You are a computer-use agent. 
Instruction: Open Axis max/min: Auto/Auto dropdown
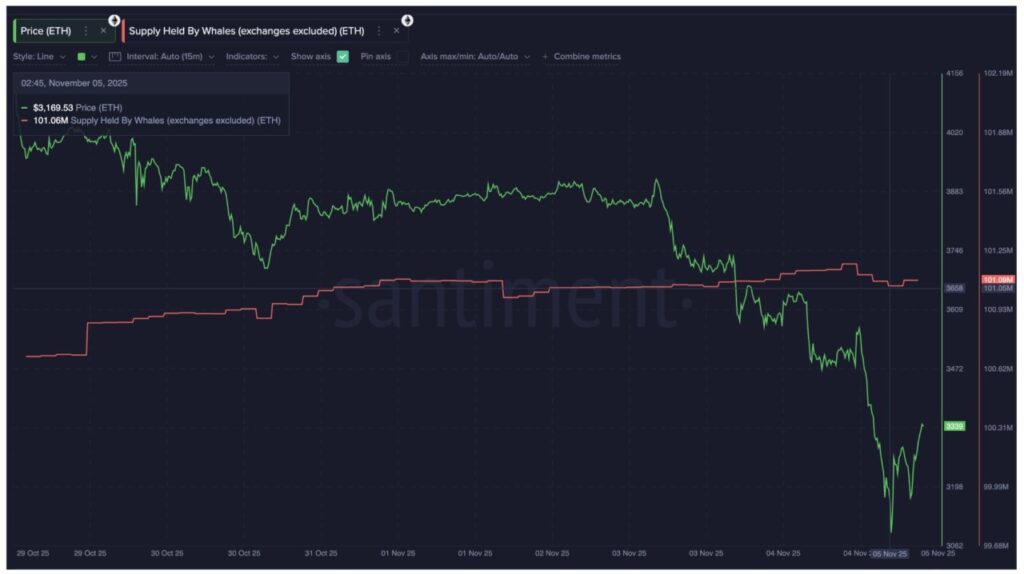[475, 56]
